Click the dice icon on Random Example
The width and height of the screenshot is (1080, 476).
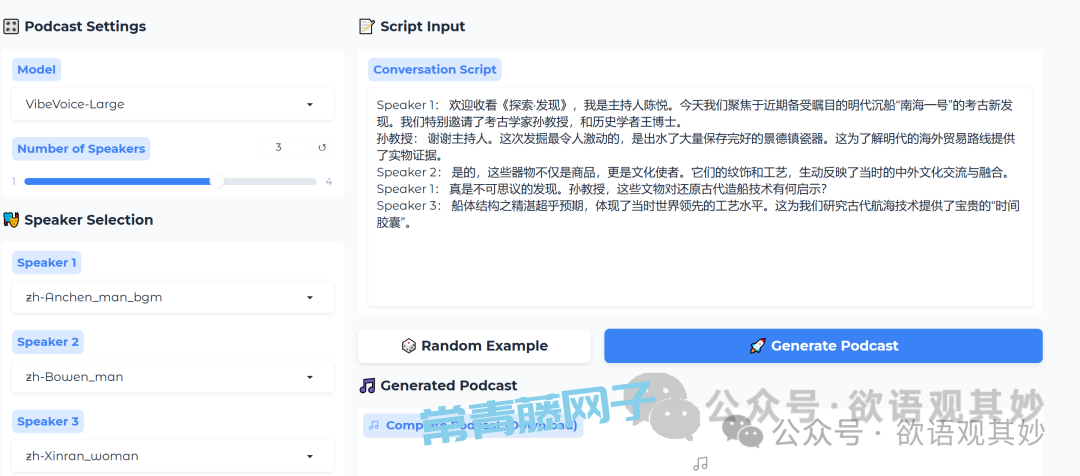point(408,346)
